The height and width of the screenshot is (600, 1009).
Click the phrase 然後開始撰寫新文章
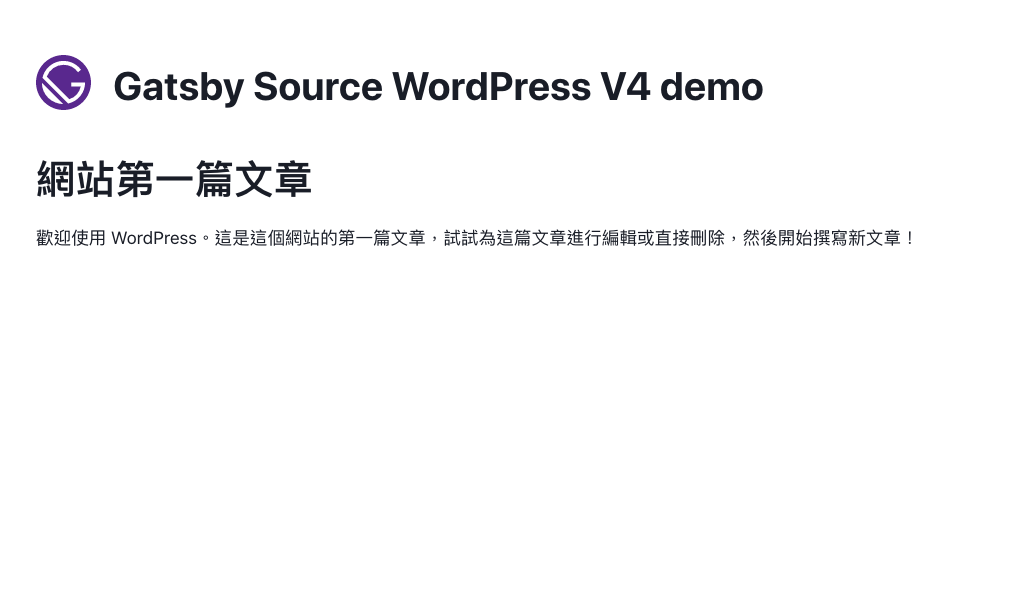822,238
